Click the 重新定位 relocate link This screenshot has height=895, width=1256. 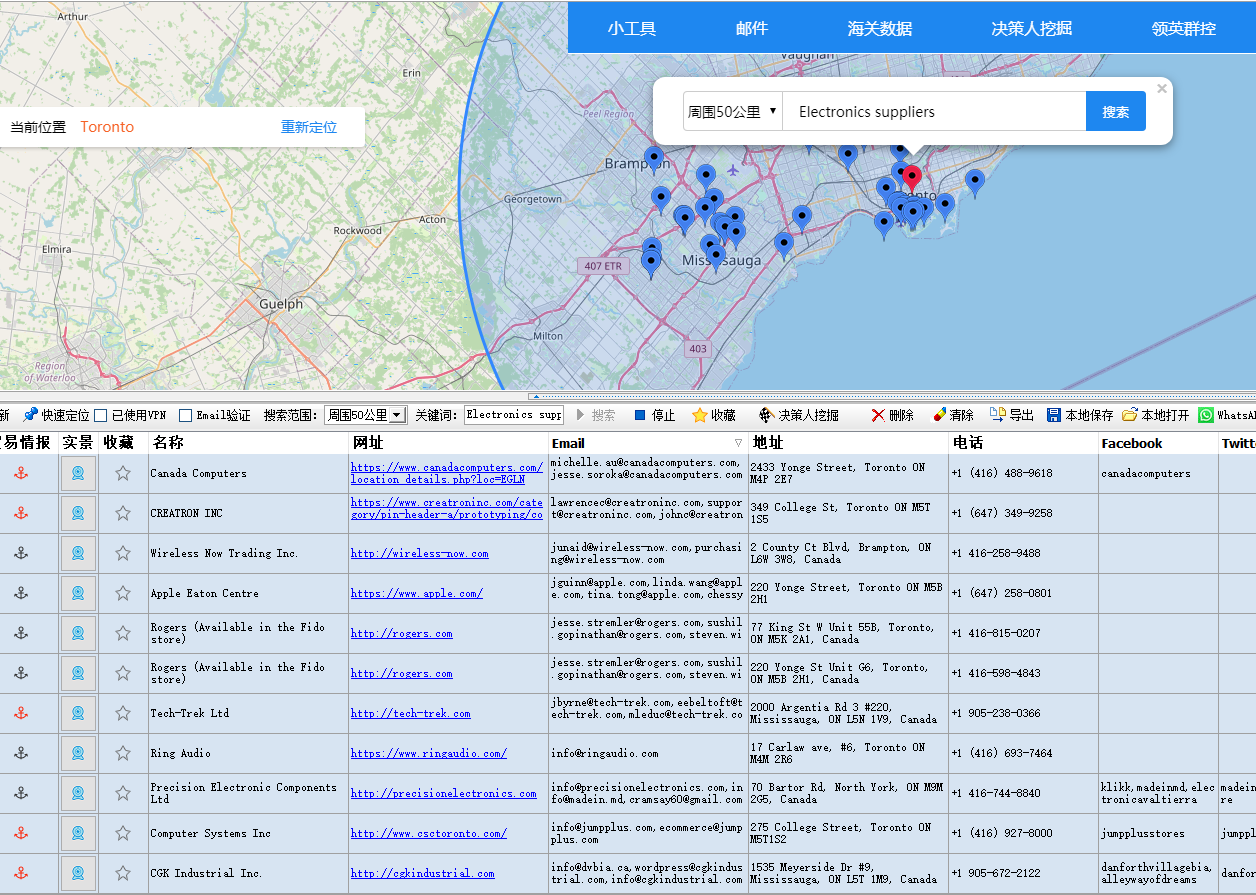pos(309,127)
